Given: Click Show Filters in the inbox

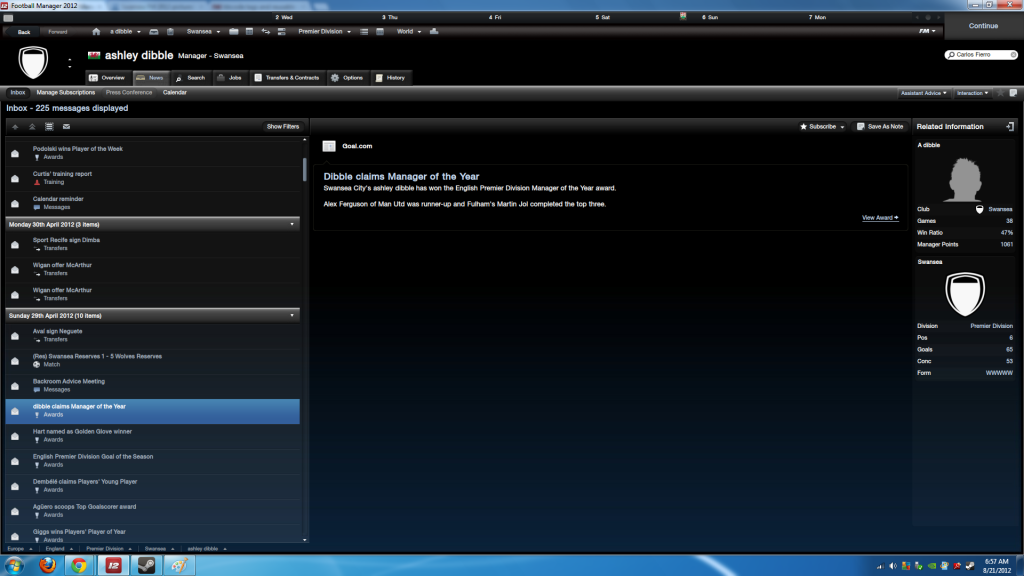Looking at the screenshot, I should [x=283, y=127].
